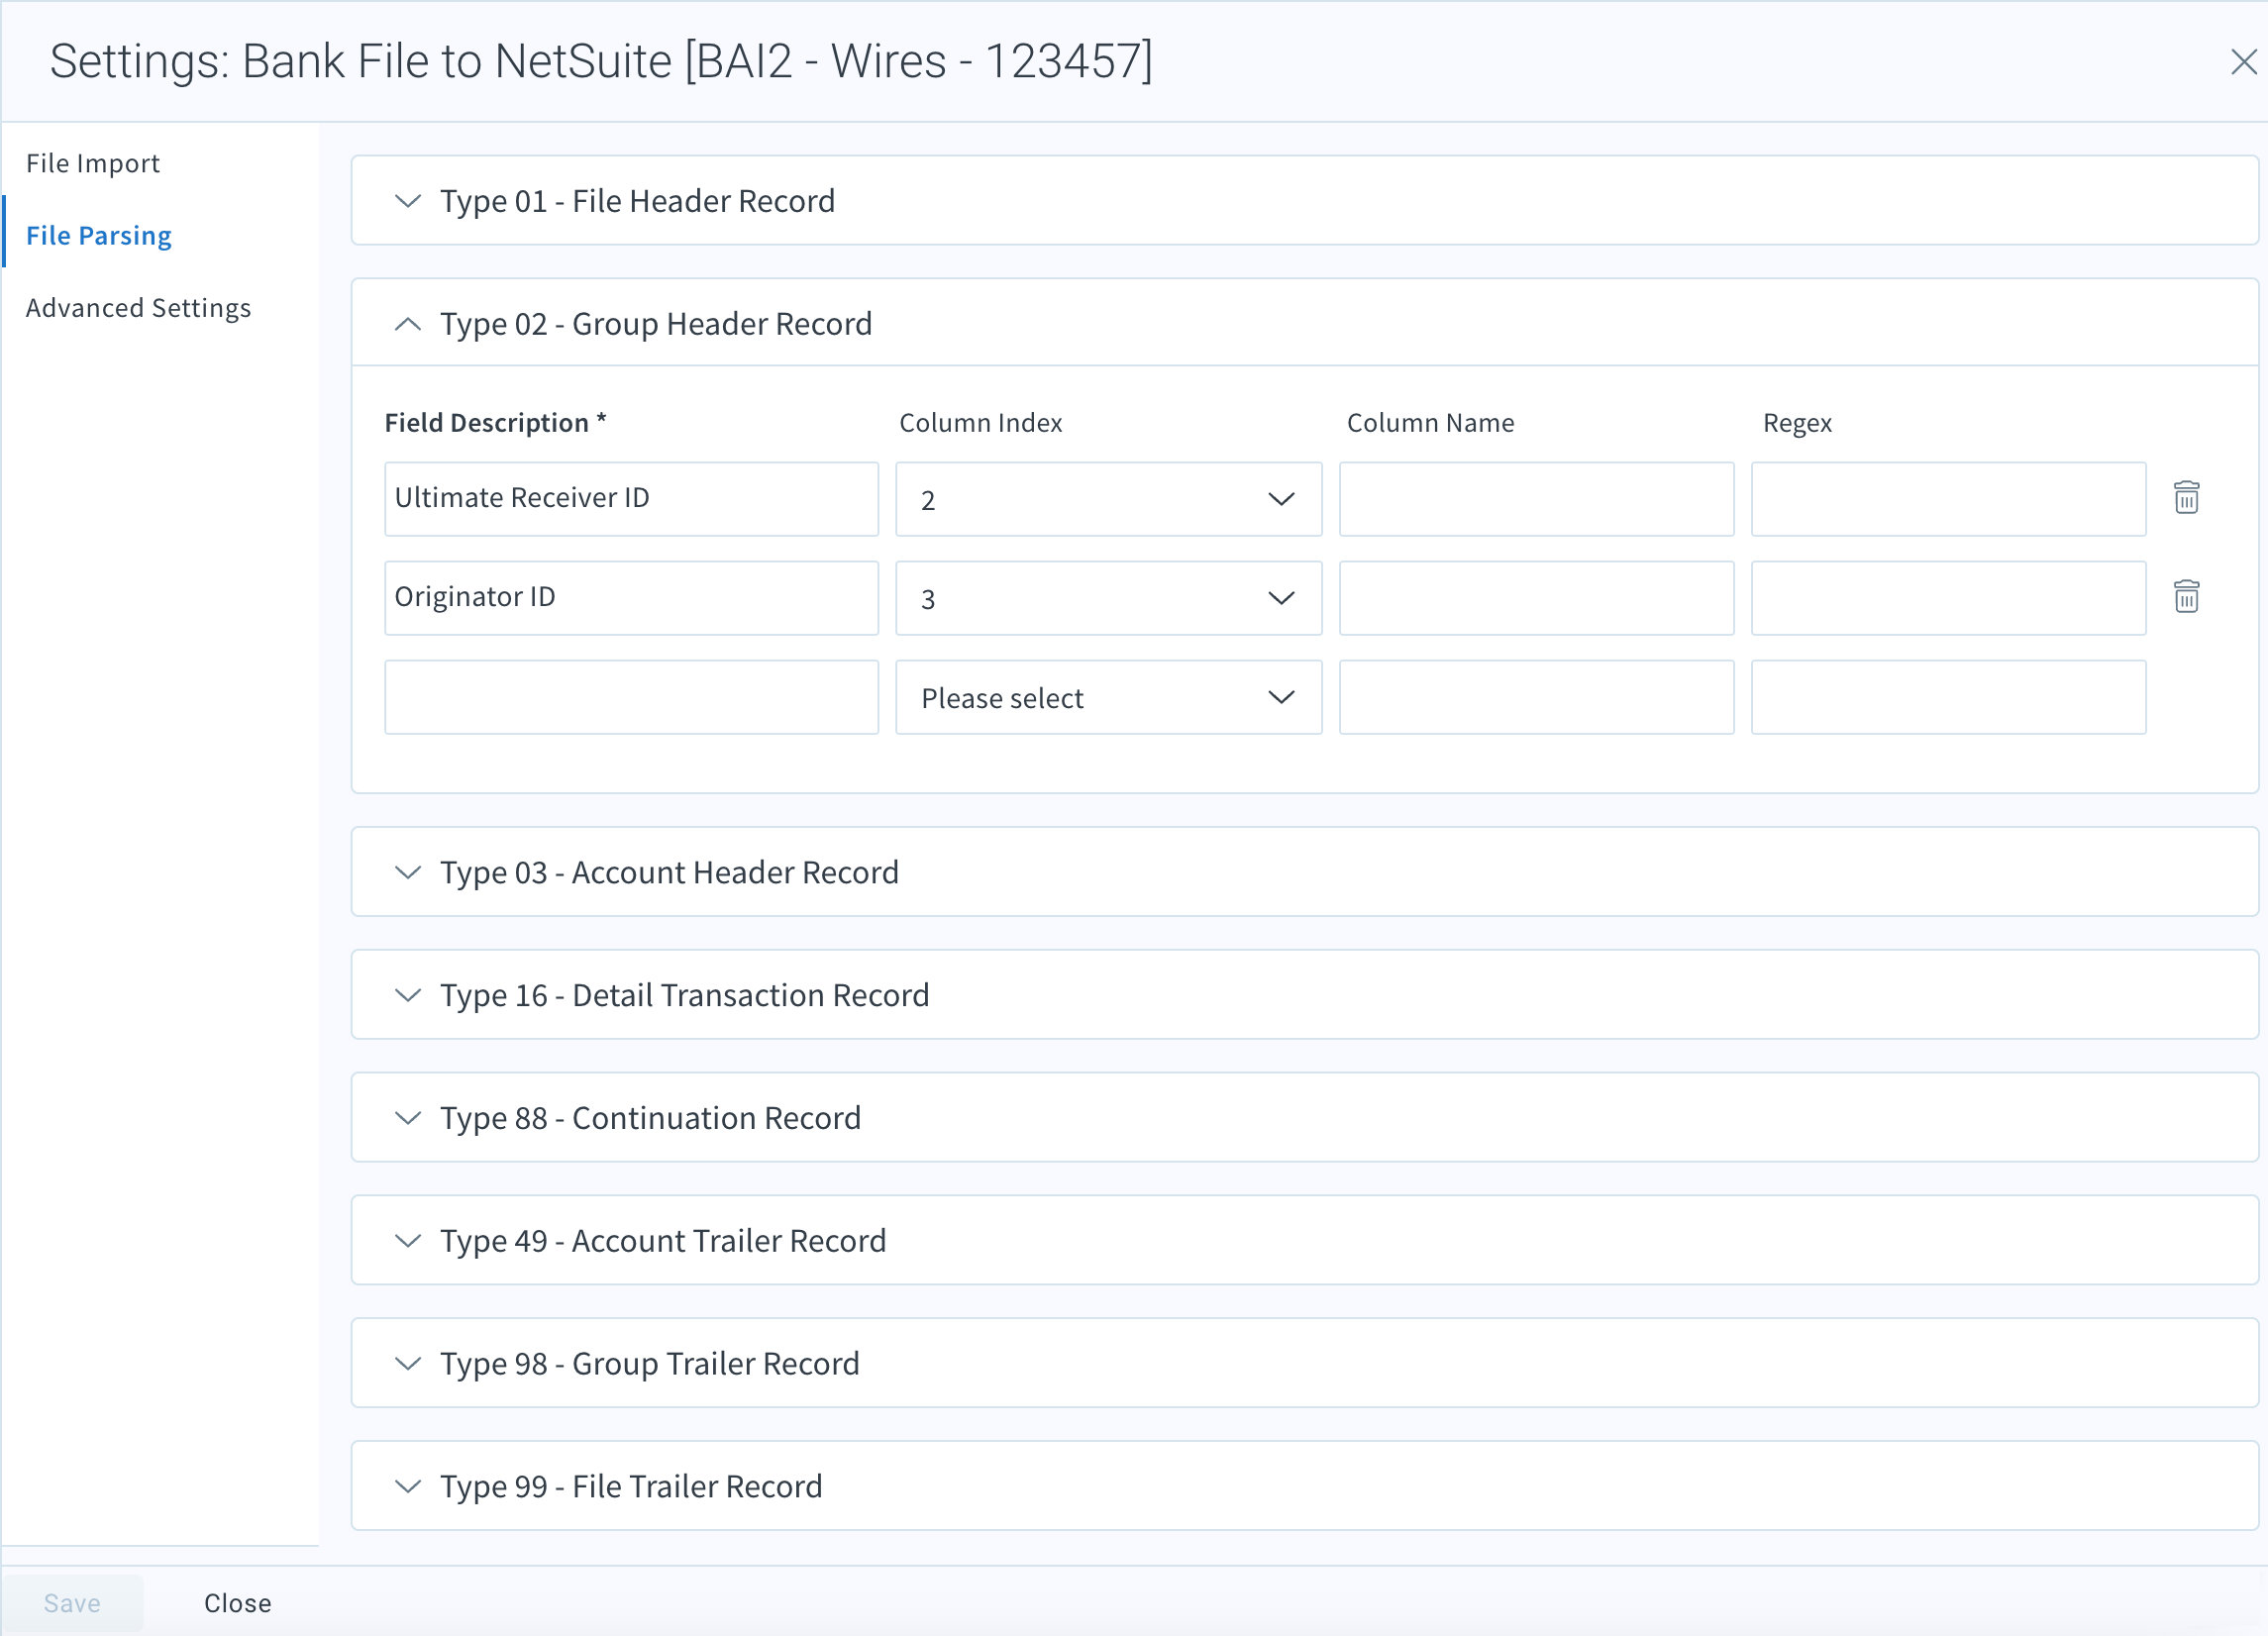Switch to the File Import section
2268x1636 pixels.
pyautogui.click(x=93, y=163)
